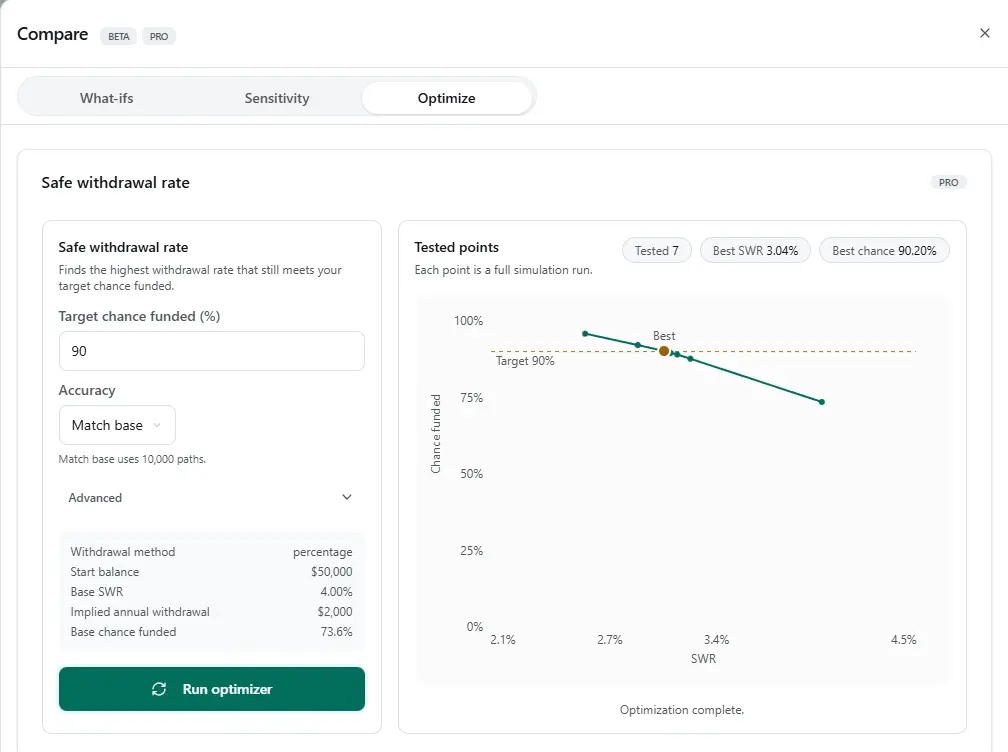The image size is (1008, 752).
Task: Click the Tested 7 chip
Action: pos(656,251)
